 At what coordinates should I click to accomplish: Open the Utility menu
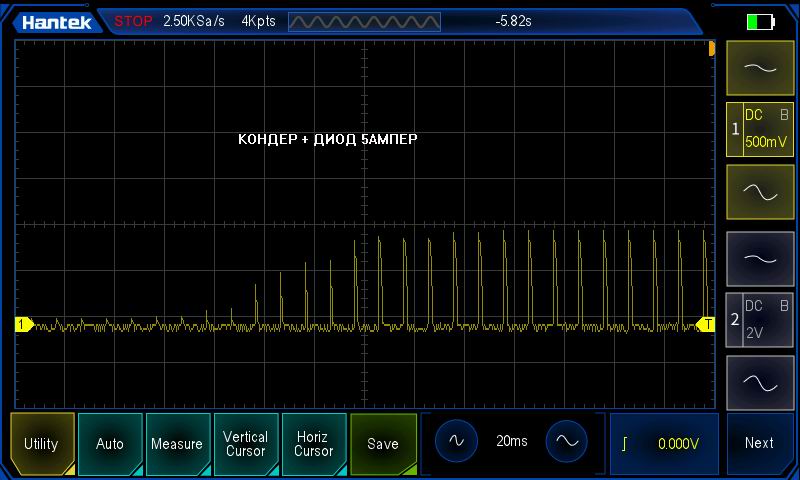(x=42, y=443)
